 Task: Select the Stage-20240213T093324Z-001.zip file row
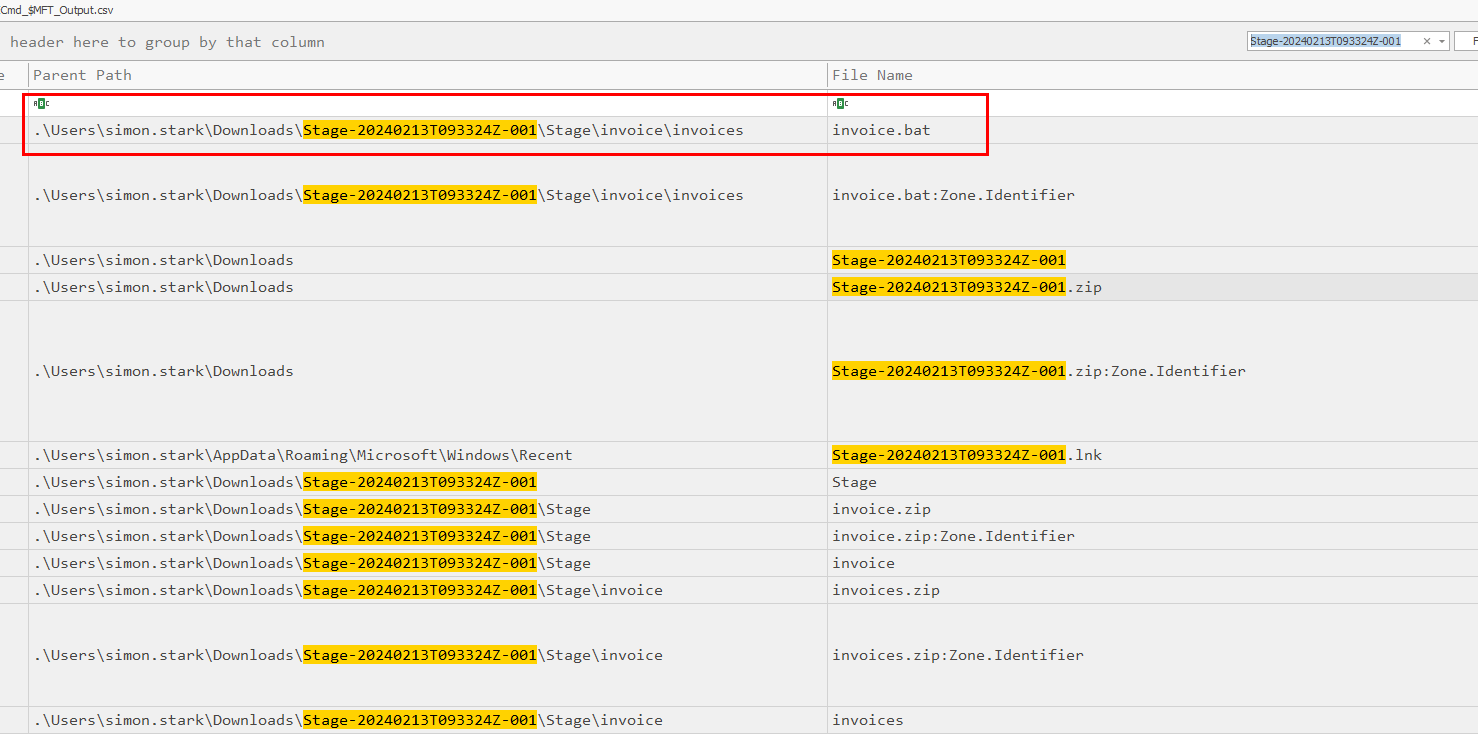pyautogui.click(x=966, y=287)
